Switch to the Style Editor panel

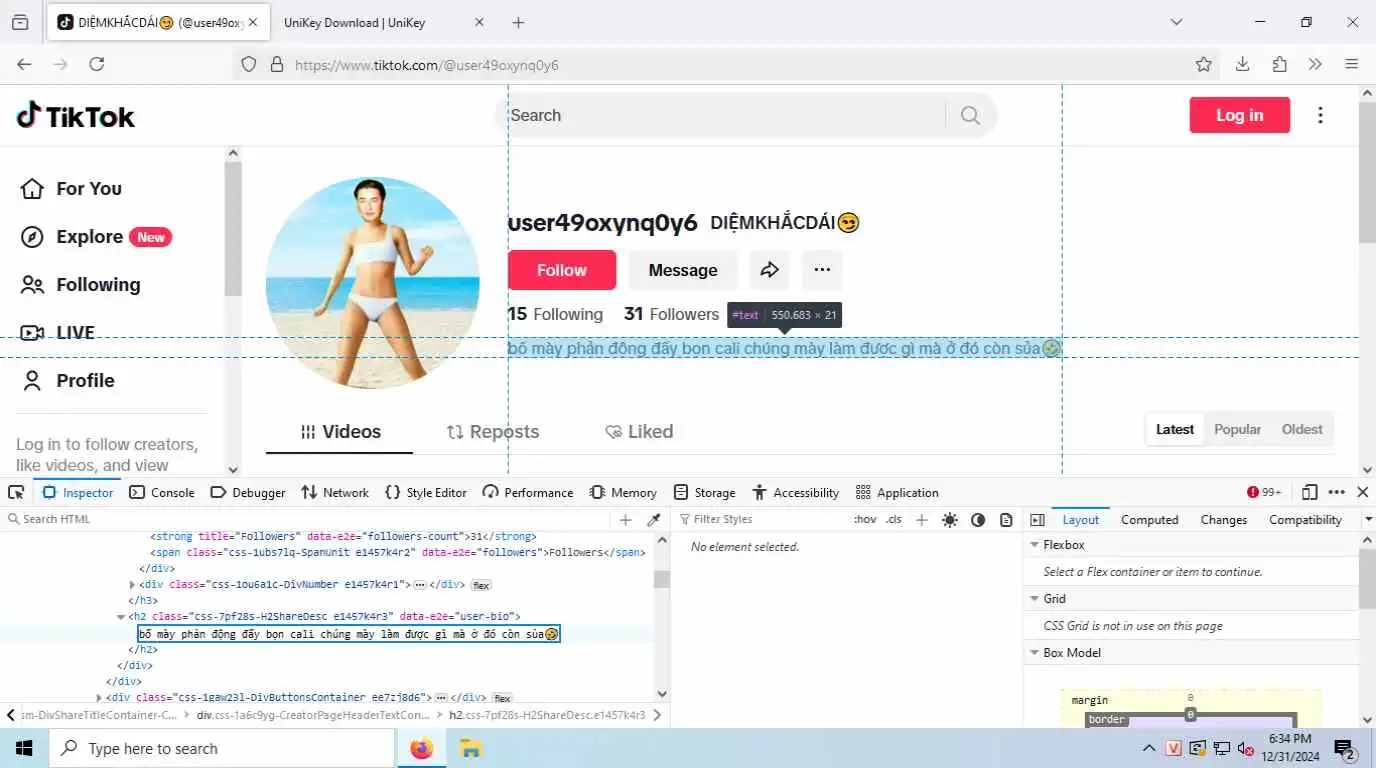[426, 492]
